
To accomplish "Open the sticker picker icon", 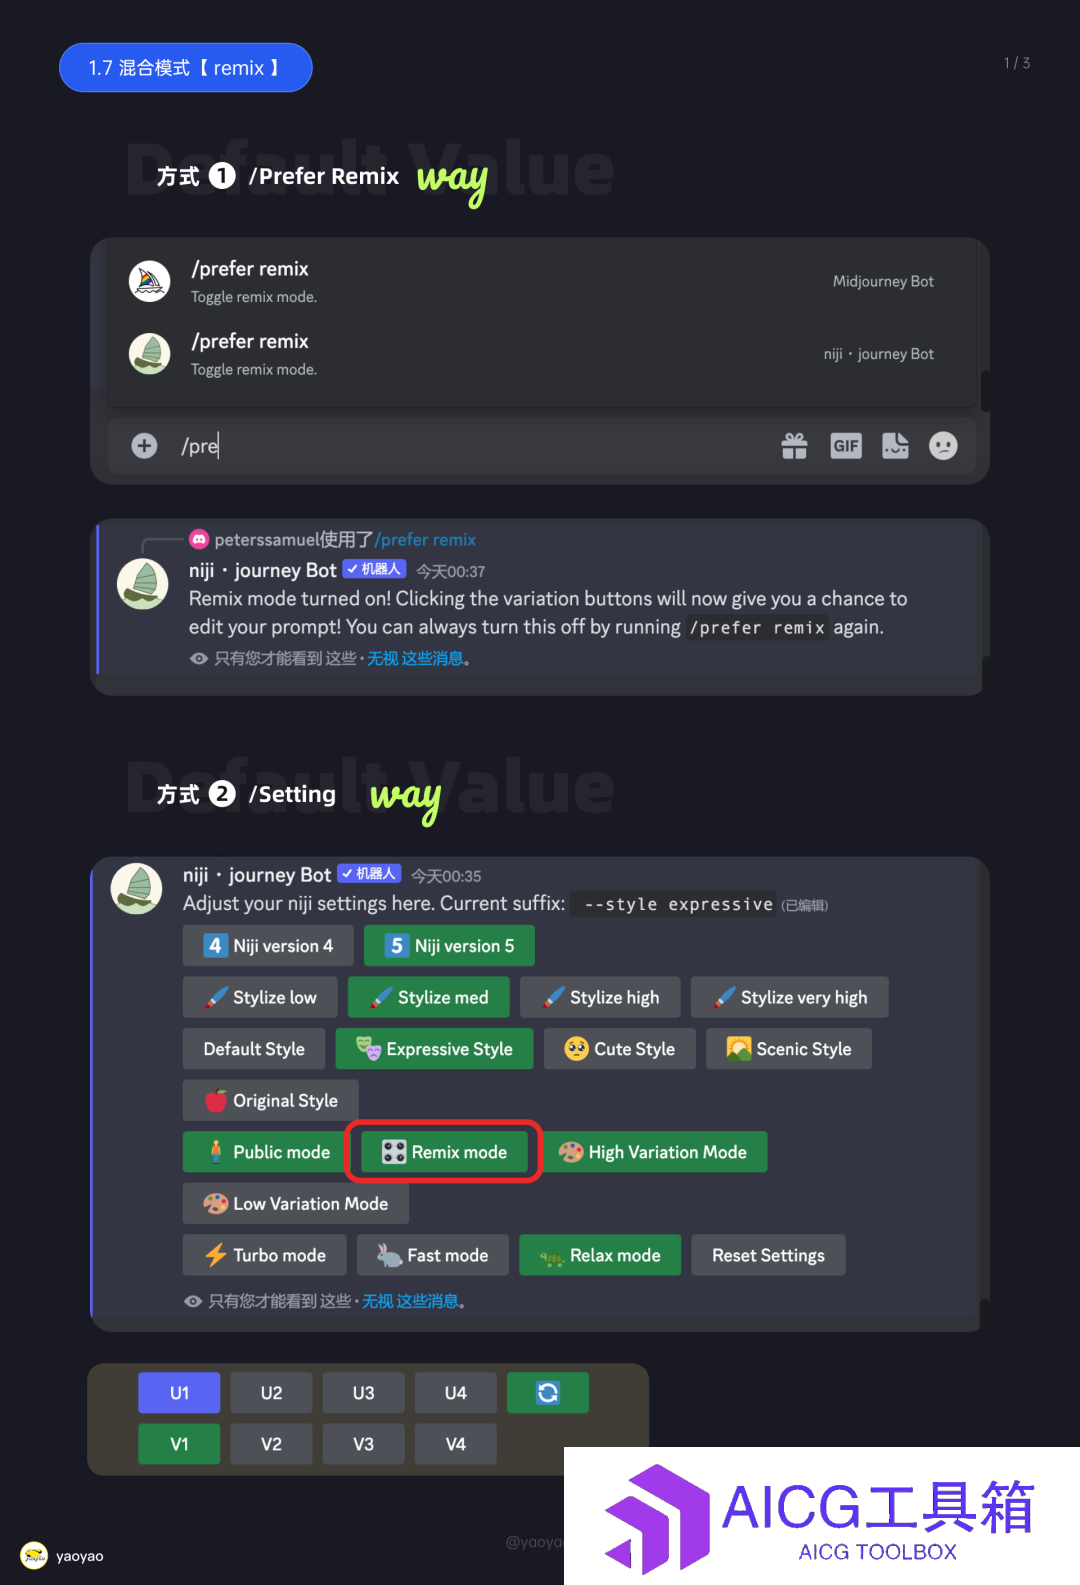I will [895, 446].
